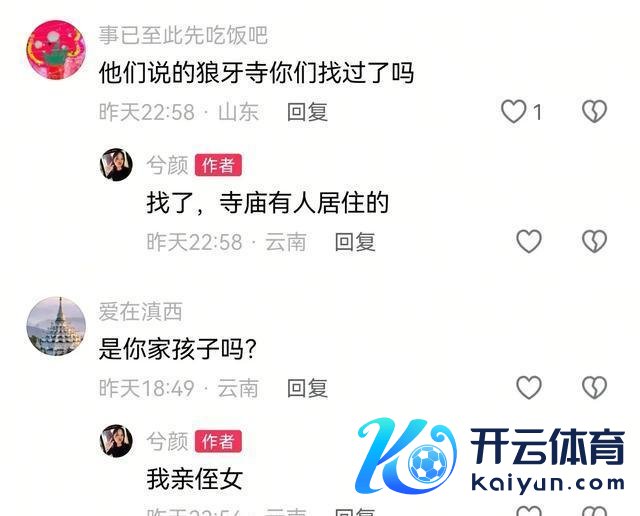Reply to author's 寺庙有人居住的 comment
Image resolution: width=640 pixels, height=516 pixels.
pos(355,242)
